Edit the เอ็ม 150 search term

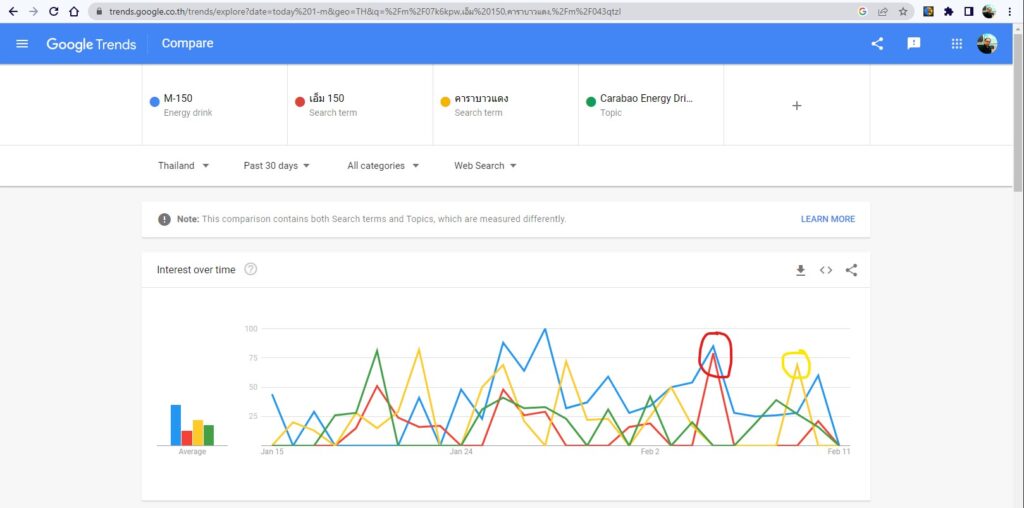coord(360,105)
